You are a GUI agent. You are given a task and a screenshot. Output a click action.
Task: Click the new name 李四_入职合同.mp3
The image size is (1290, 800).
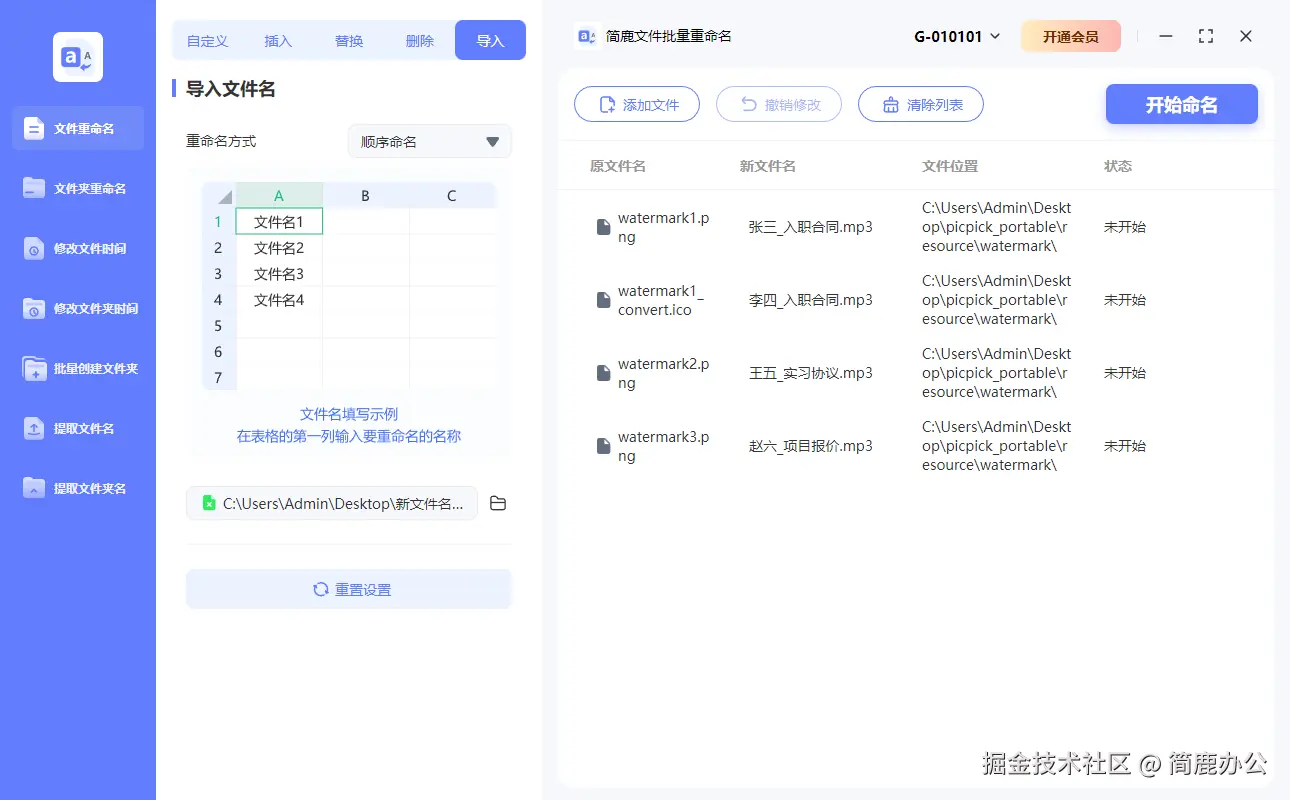pyautogui.click(x=810, y=300)
